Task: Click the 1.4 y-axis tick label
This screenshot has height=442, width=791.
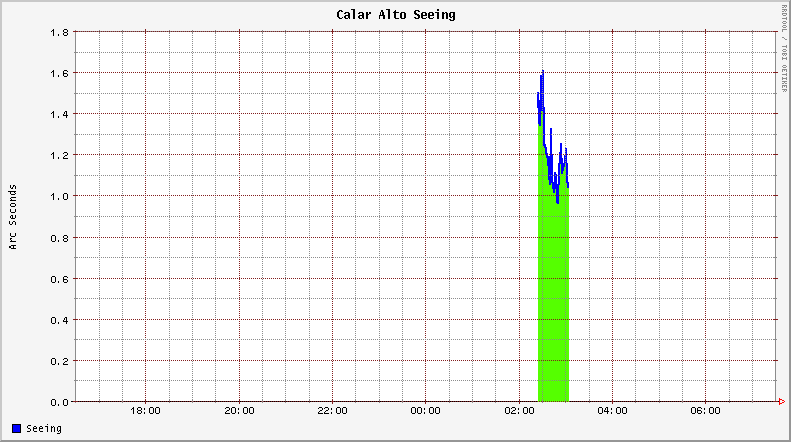Action: click(x=59, y=114)
